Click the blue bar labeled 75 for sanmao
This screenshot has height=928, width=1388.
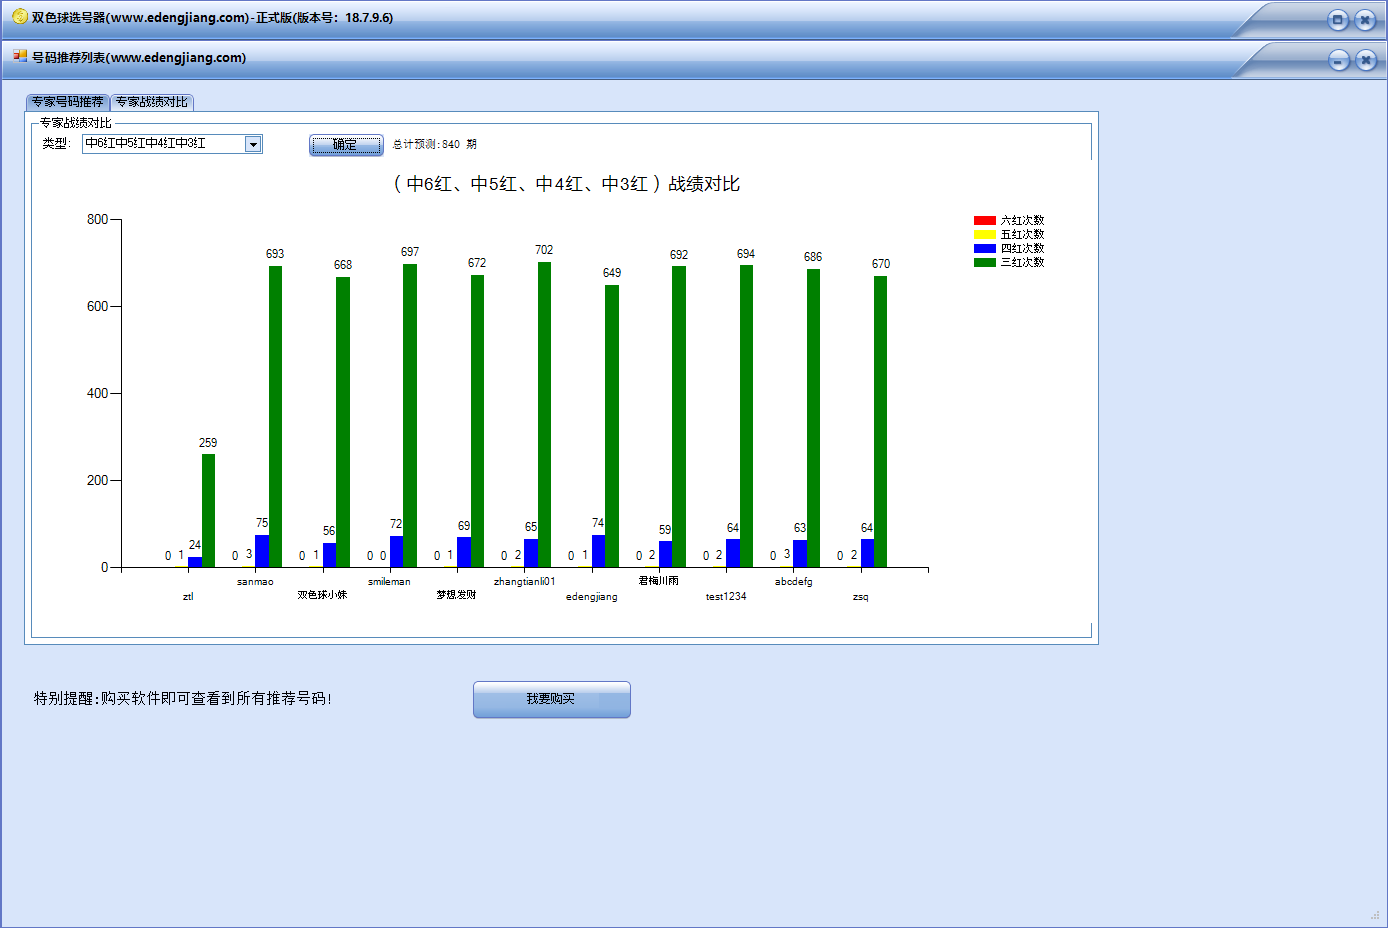pos(262,551)
